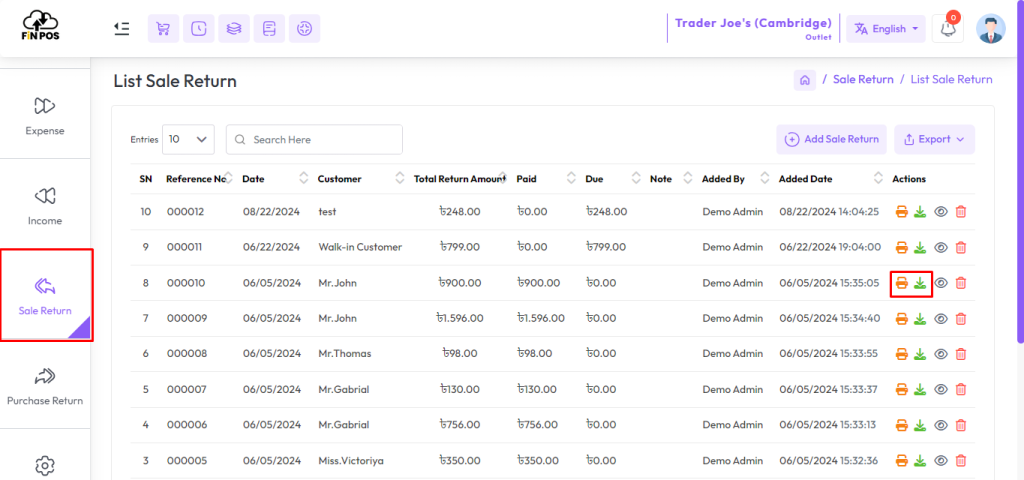Open Purchase Return in the sidebar
This screenshot has height=480, width=1024.
pyautogui.click(x=45, y=387)
